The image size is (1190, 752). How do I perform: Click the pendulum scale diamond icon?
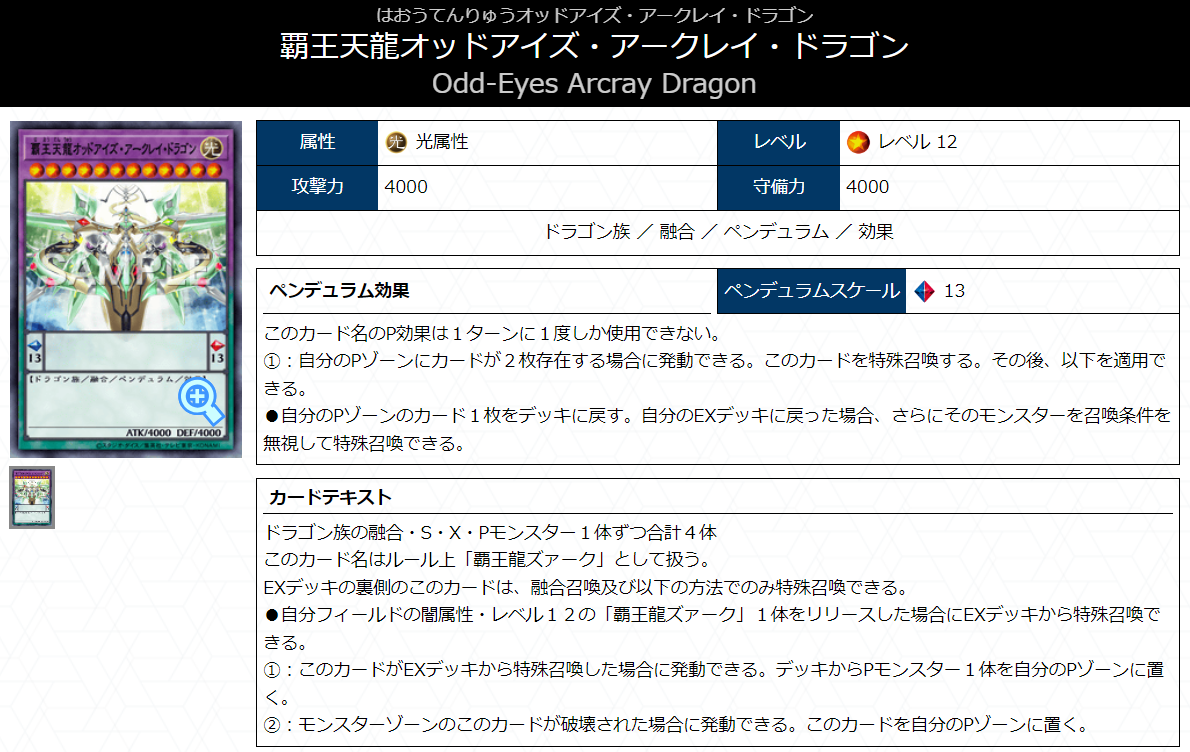click(x=924, y=291)
